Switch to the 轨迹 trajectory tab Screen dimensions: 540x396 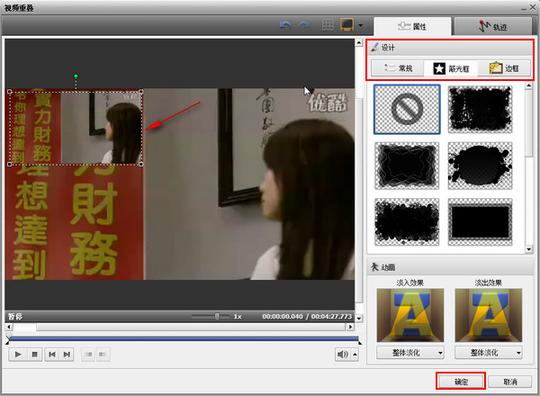tap(493, 26)
